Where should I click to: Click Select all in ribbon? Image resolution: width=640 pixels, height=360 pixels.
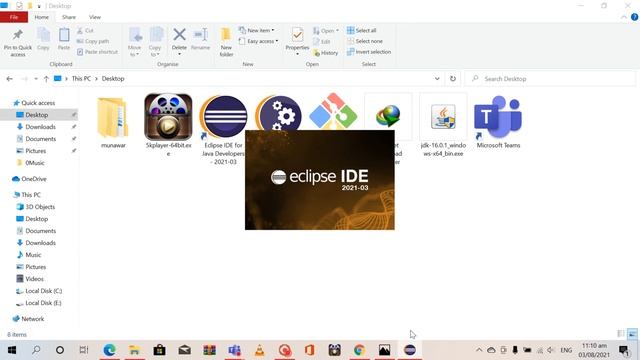coord(362,30)
